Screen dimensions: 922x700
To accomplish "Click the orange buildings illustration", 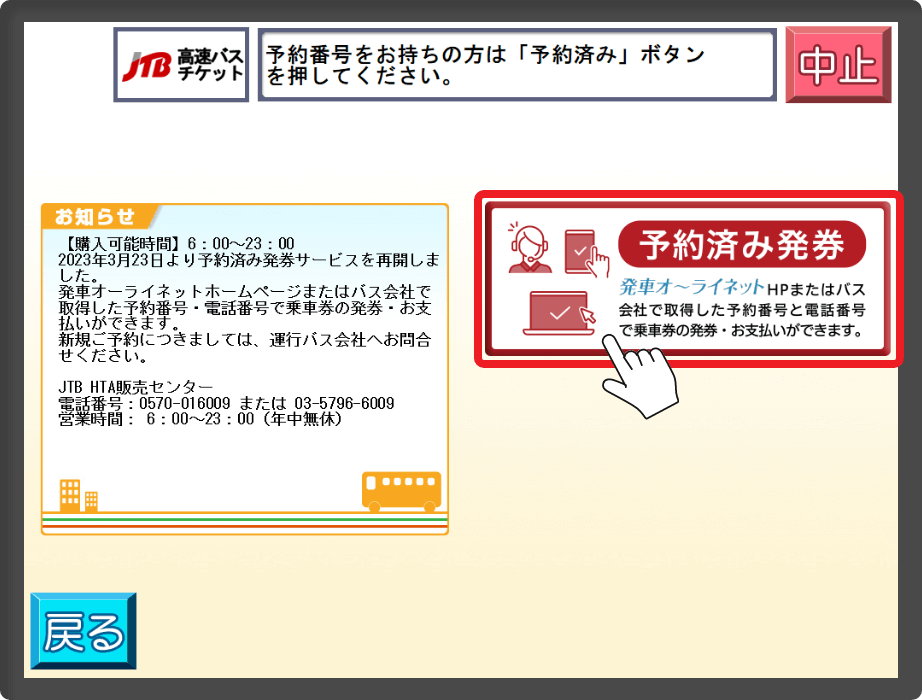I will [x=78, y=495].
